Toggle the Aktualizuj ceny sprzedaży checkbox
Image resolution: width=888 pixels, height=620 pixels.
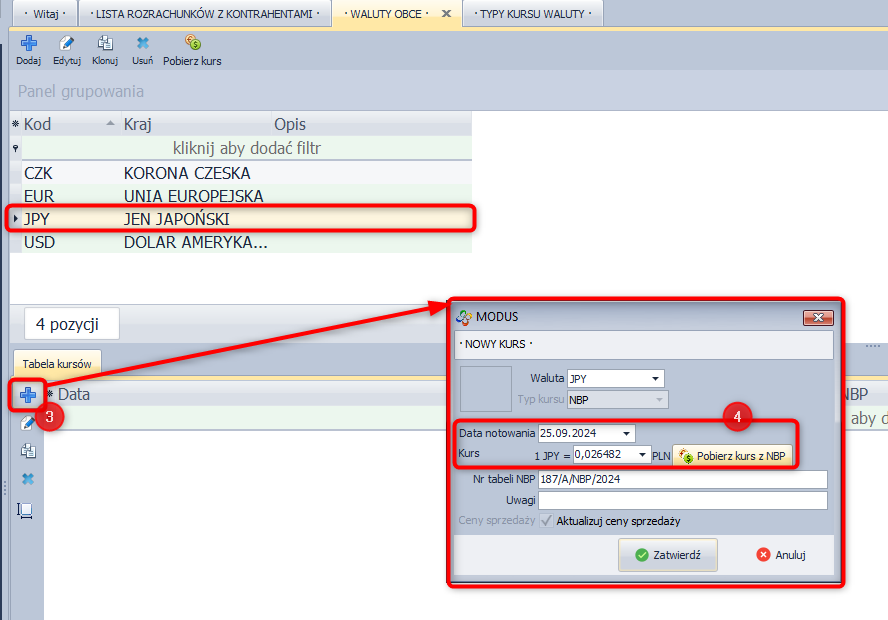click(x=546, y=521)
